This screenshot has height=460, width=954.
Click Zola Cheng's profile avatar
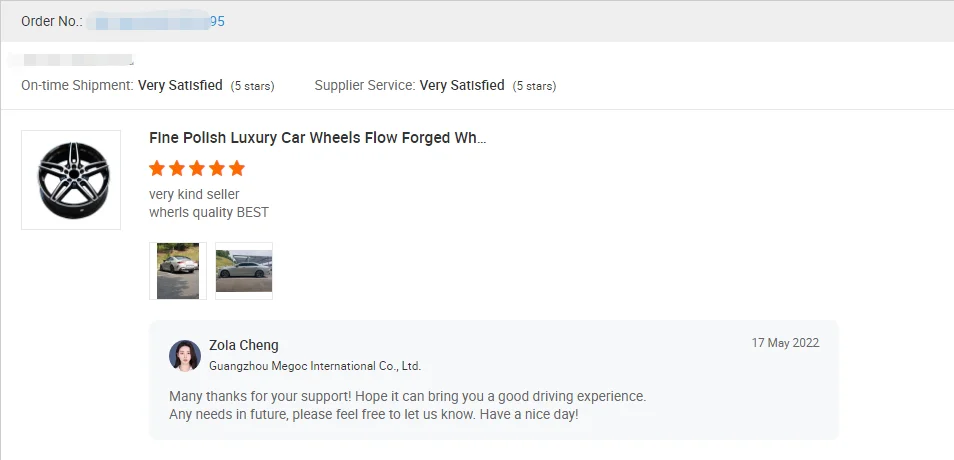185,356
